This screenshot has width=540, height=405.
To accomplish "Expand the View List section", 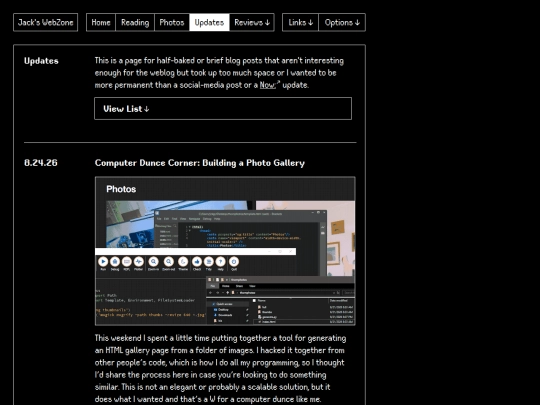I will [223, 108].
